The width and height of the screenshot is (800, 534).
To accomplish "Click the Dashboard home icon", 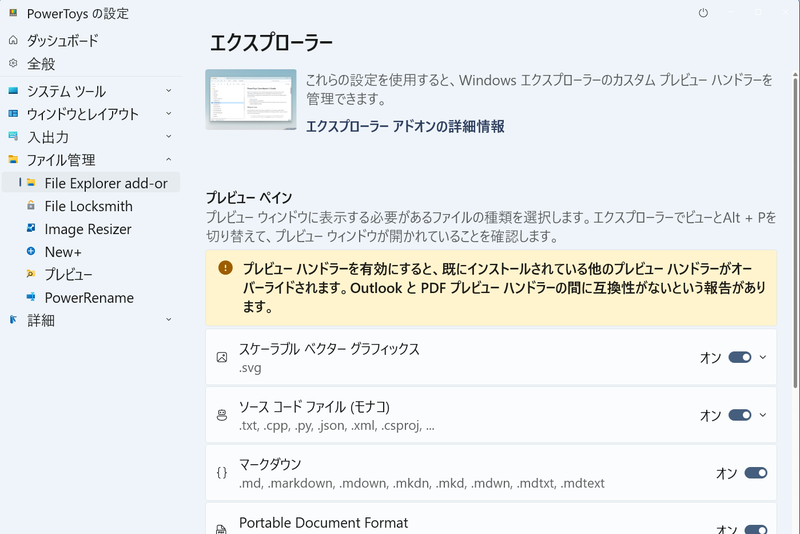I will click(13, 40).
